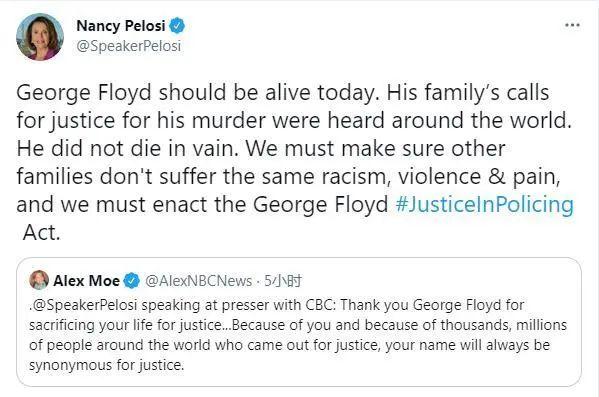This screenshot has height=397, width=599.
Task: Click the main tweet text starting George Floyd
Action: (295, 162)
